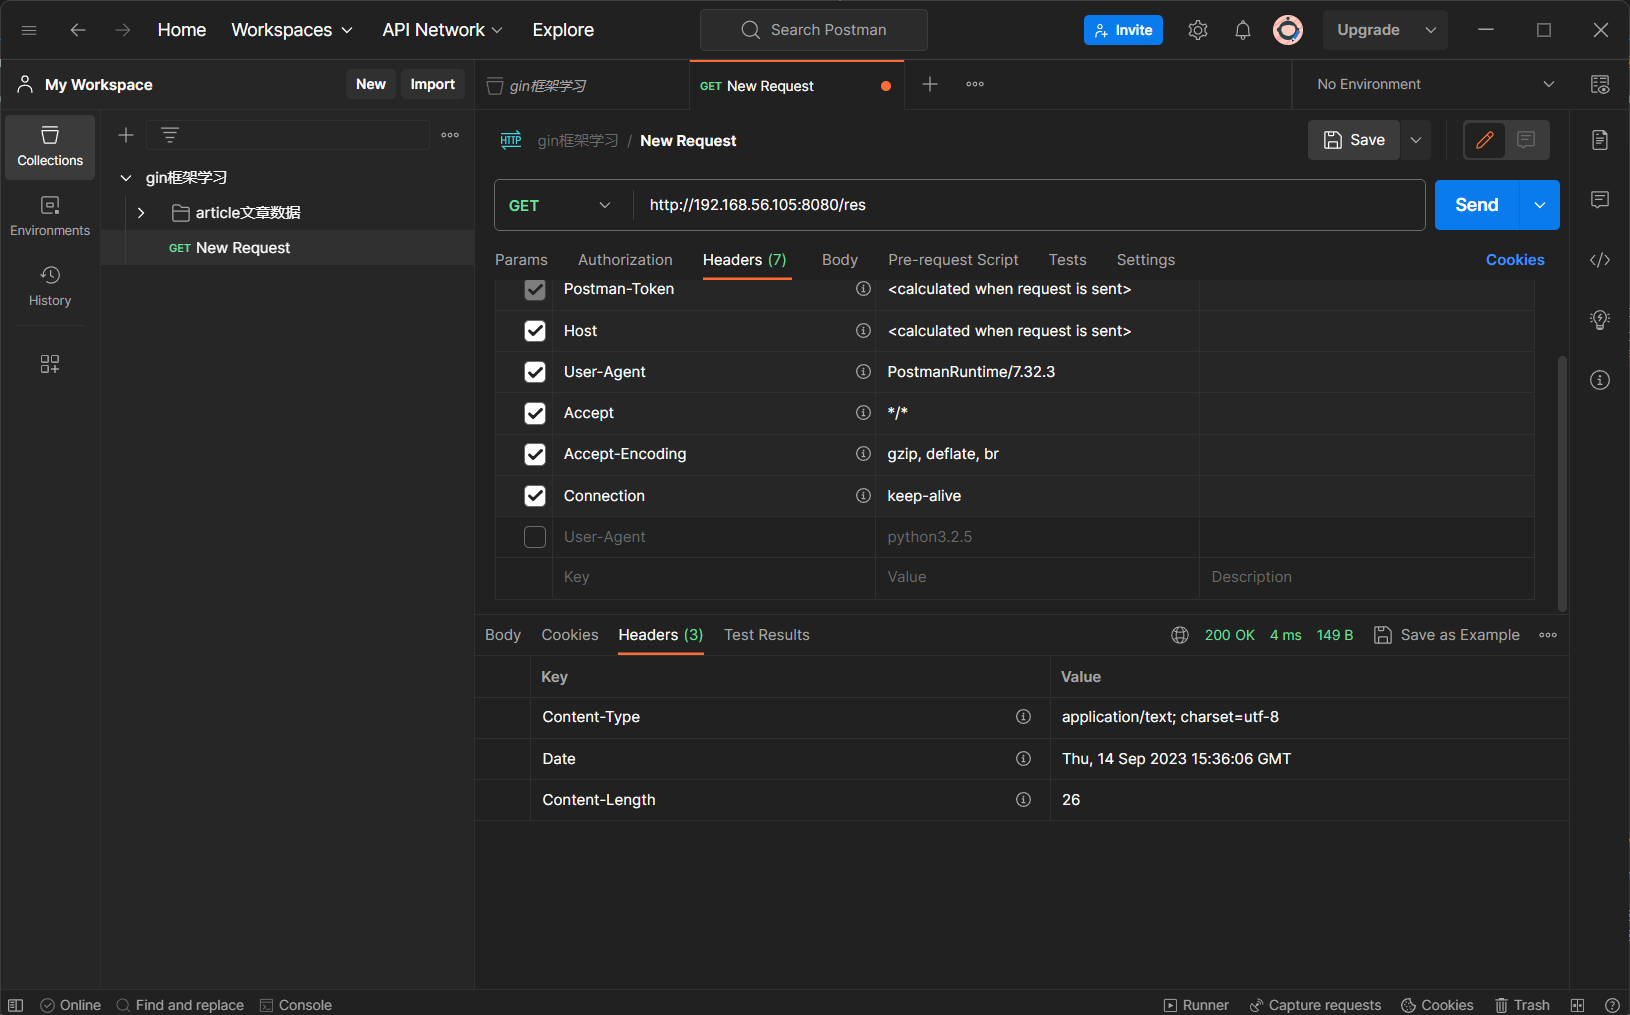Click the Invite button
The height and width of the screenshot is (1015, 1630).
[x=1123, y=30]
